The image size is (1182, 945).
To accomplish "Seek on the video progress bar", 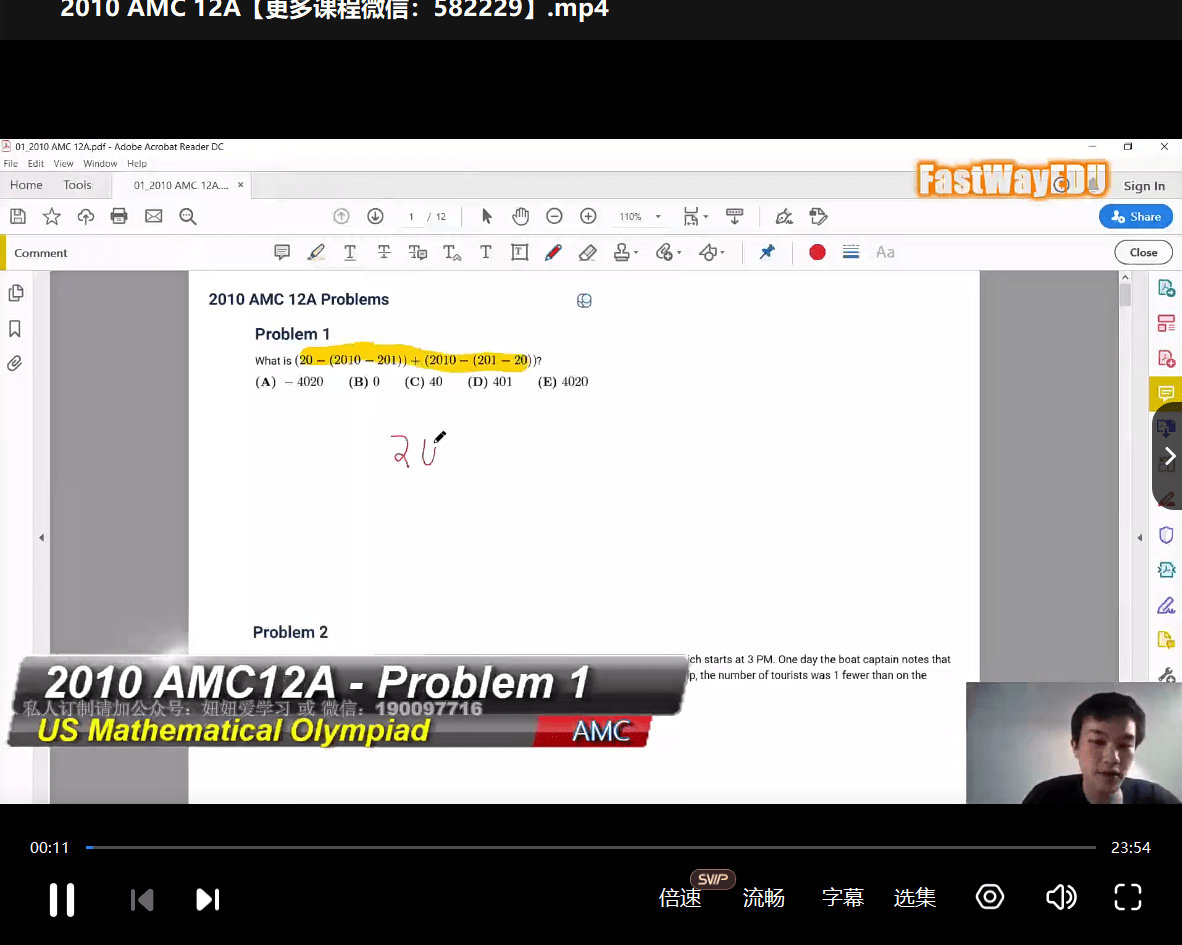I will click(x=591, y=848).
